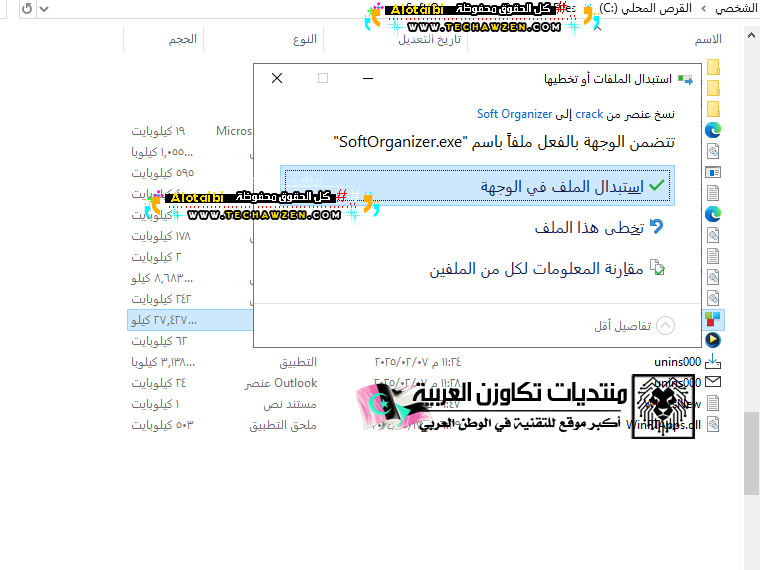The width and height of the screenshot is (760, 570).
Task: Click the unins000 date cell showing ١١:٢٤ م
Action: [417, 362]
